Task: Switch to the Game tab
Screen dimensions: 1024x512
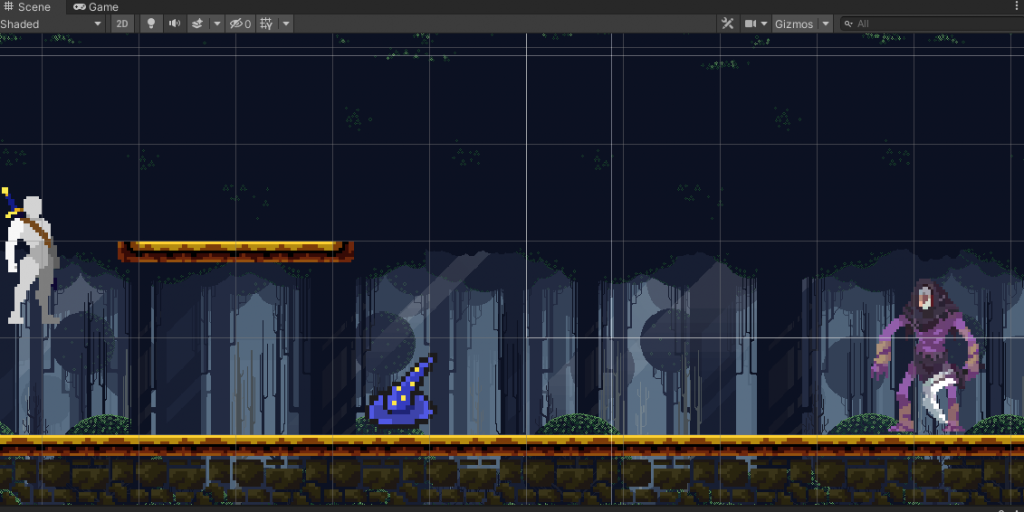Action: click(96, 7)
